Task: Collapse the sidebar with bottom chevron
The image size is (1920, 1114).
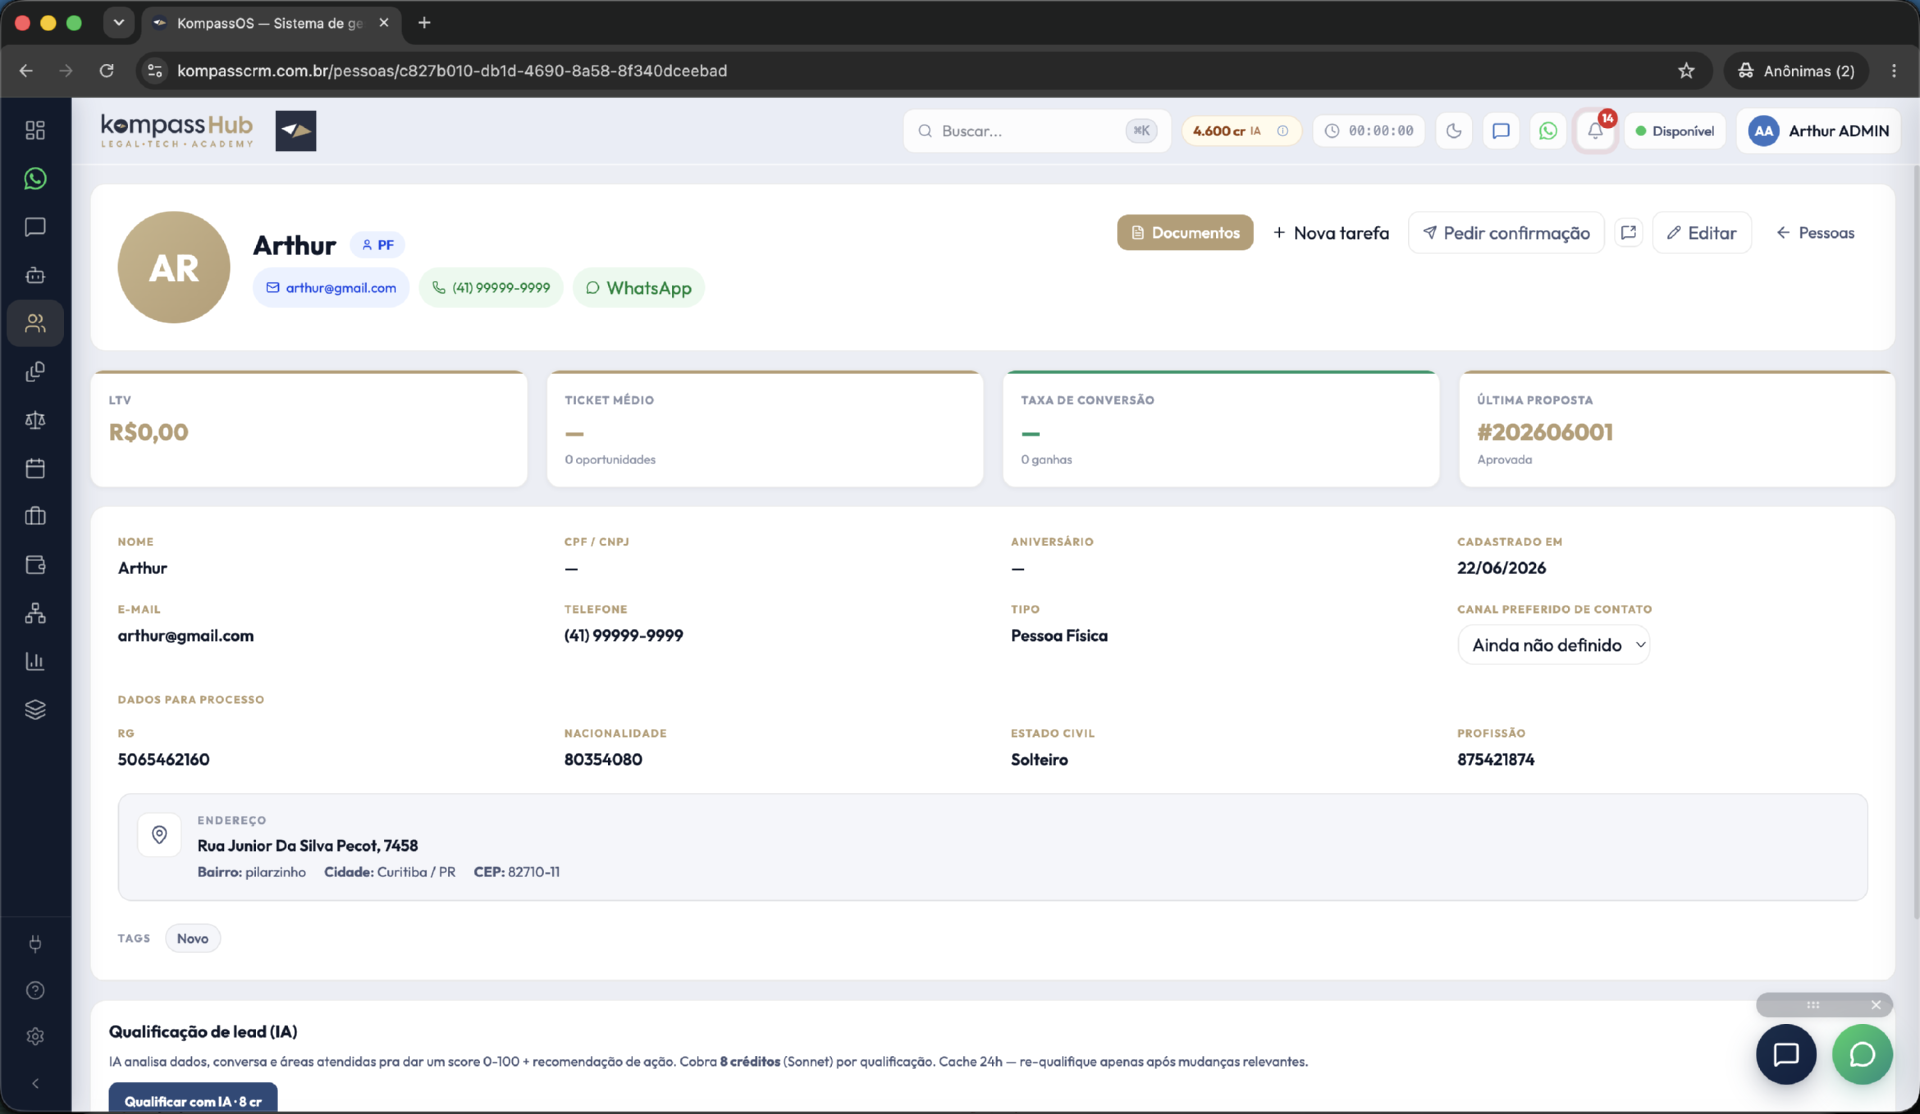Action: coord(35,1083)
